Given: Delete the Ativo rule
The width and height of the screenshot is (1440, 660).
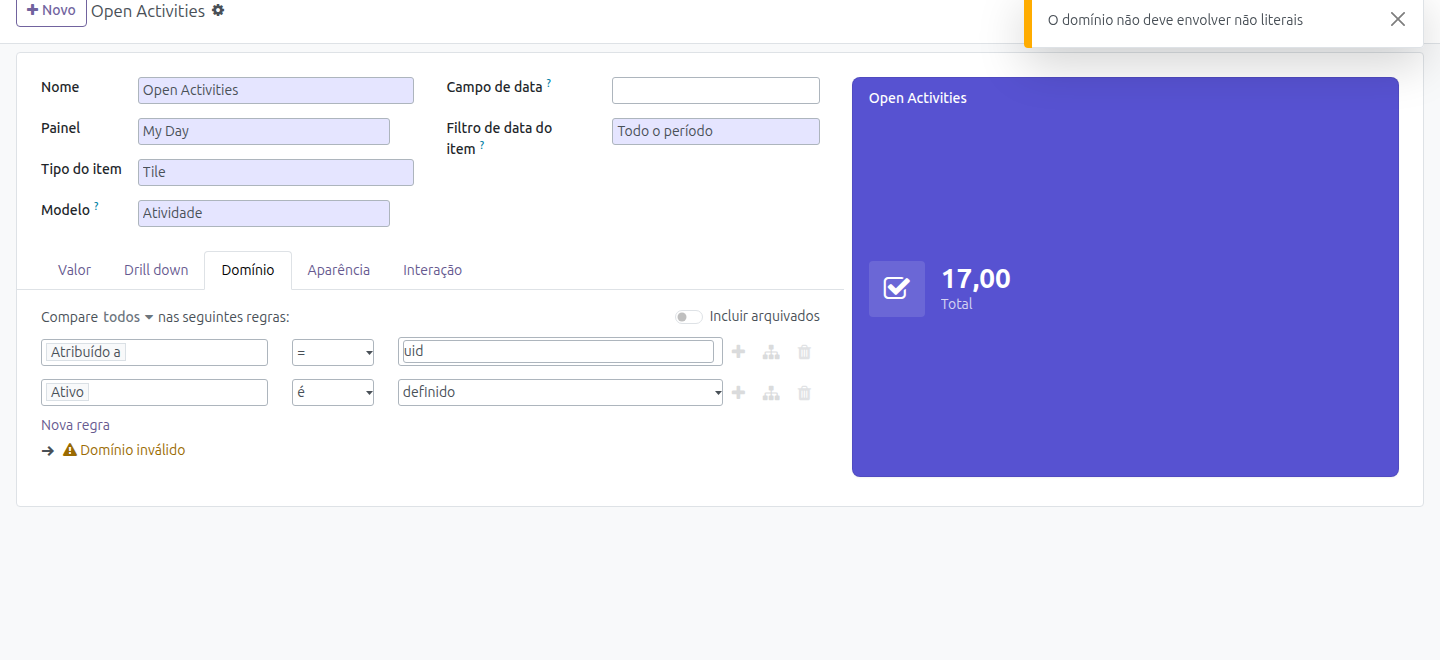Looking at the screenshot, I should click(x=804, y=393).
